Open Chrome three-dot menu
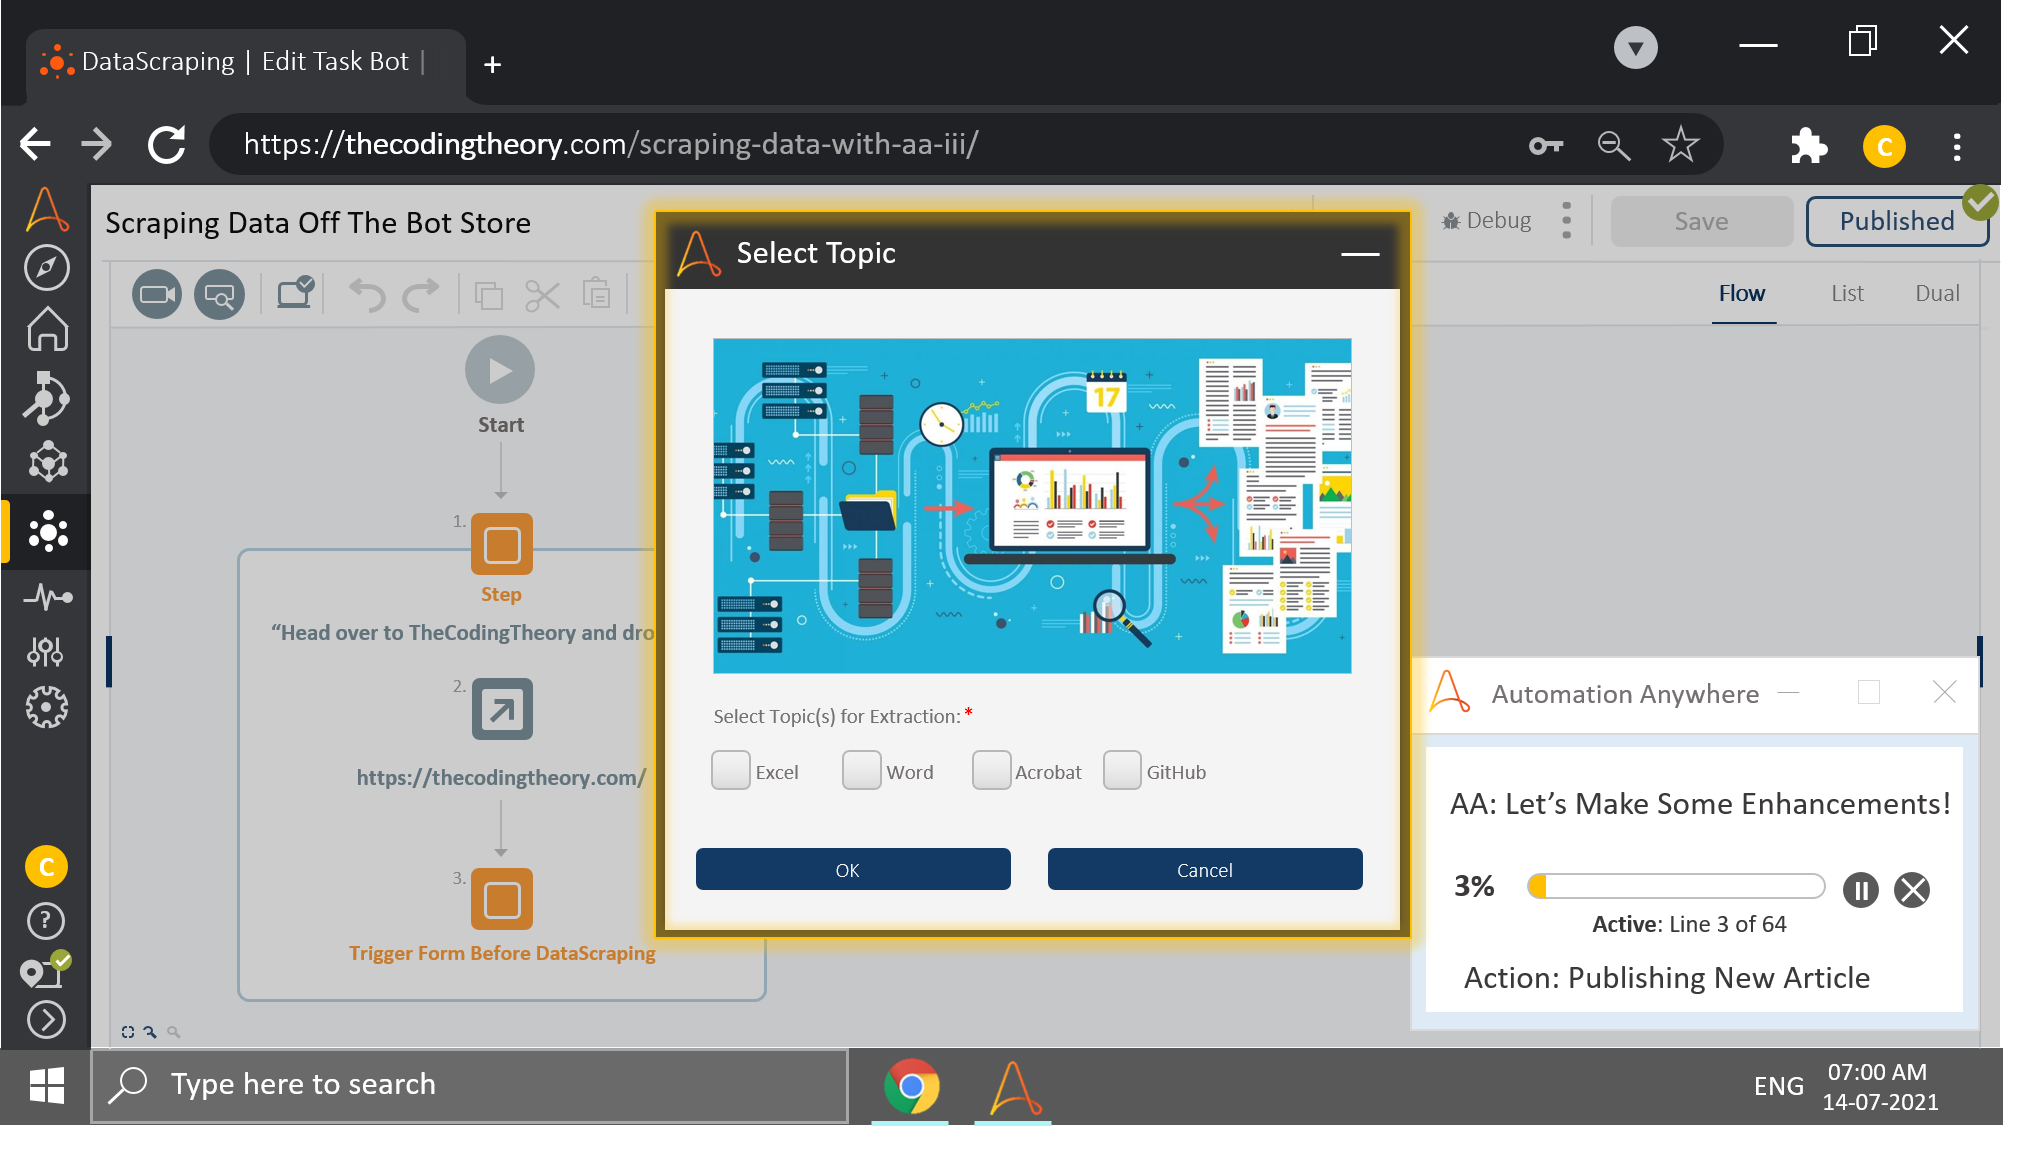2018x1157 pixels. pyautogui.click(x=1957, y=147)
